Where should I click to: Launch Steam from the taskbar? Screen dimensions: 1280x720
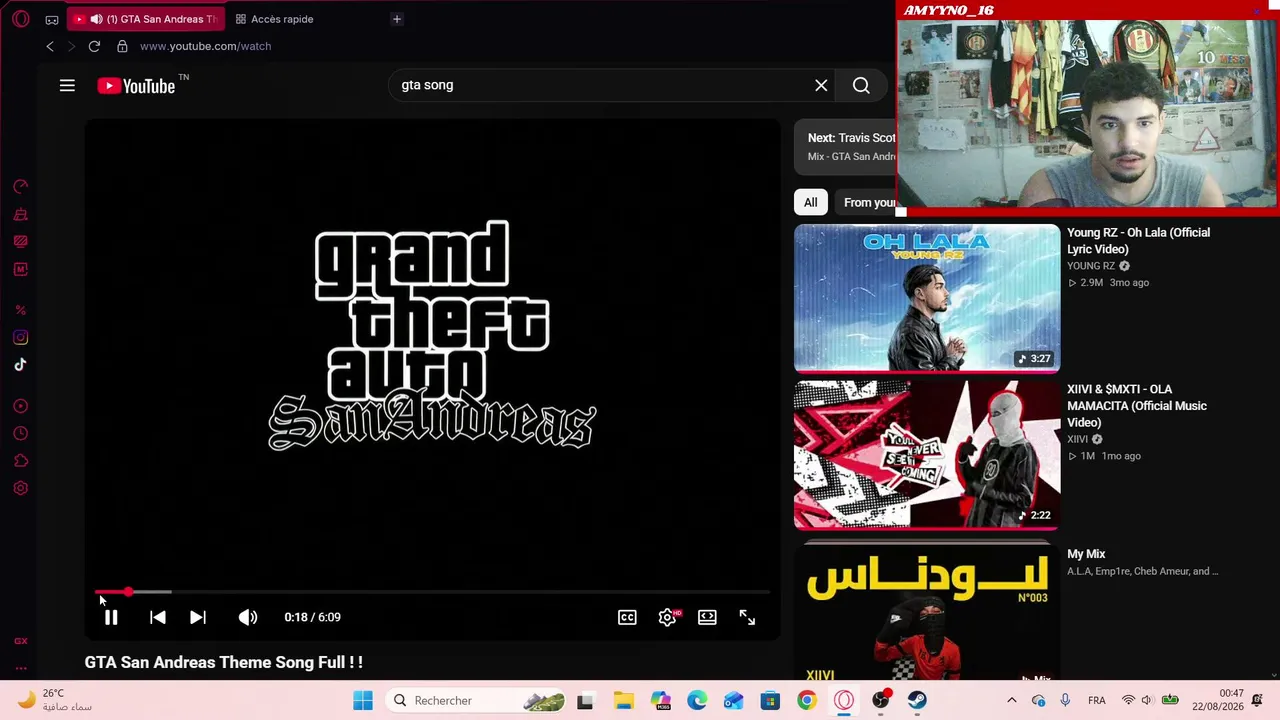pyautogui.click(x=917, y=700)
